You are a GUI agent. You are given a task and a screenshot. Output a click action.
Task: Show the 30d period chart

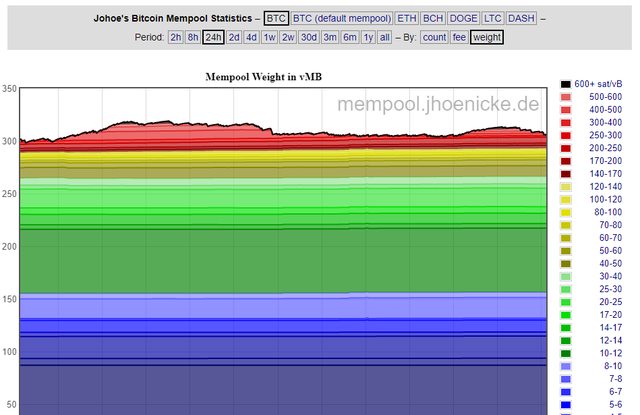click(x=309, y=37)
